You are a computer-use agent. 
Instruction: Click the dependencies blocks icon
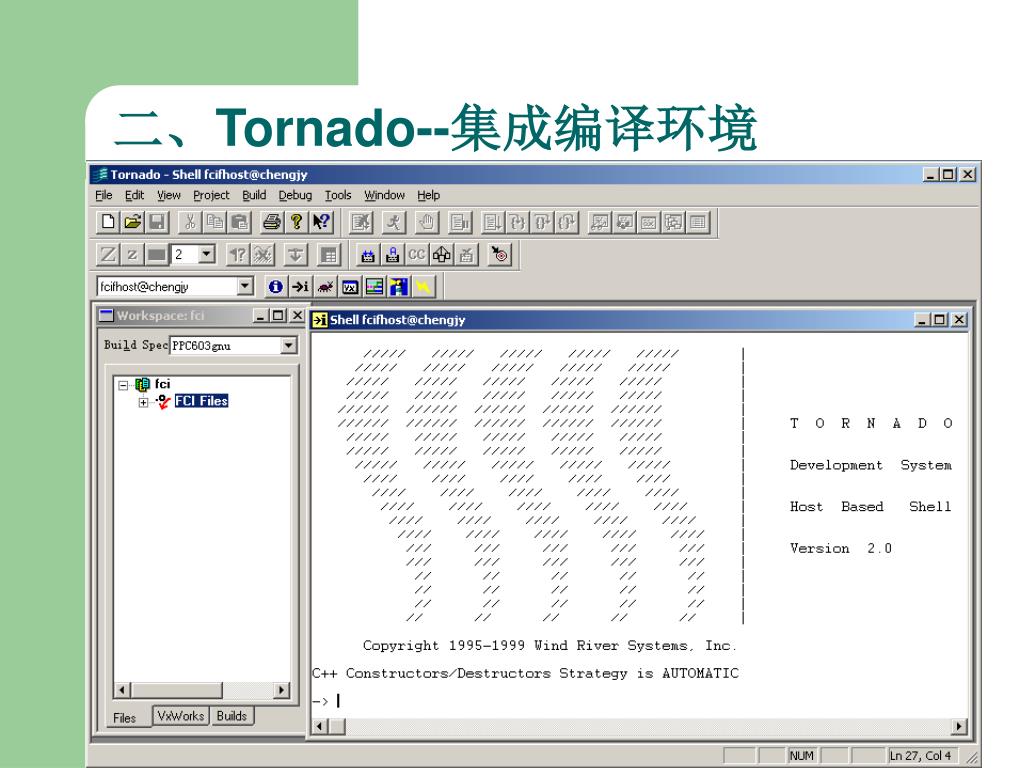tap(441, 255)
